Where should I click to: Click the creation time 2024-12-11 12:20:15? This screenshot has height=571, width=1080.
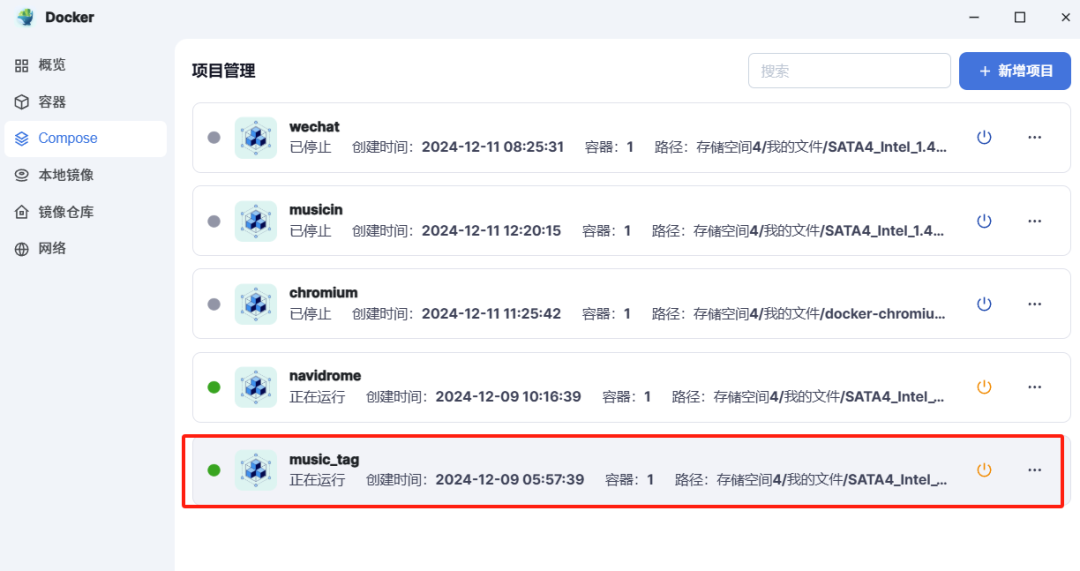point(491,231)
